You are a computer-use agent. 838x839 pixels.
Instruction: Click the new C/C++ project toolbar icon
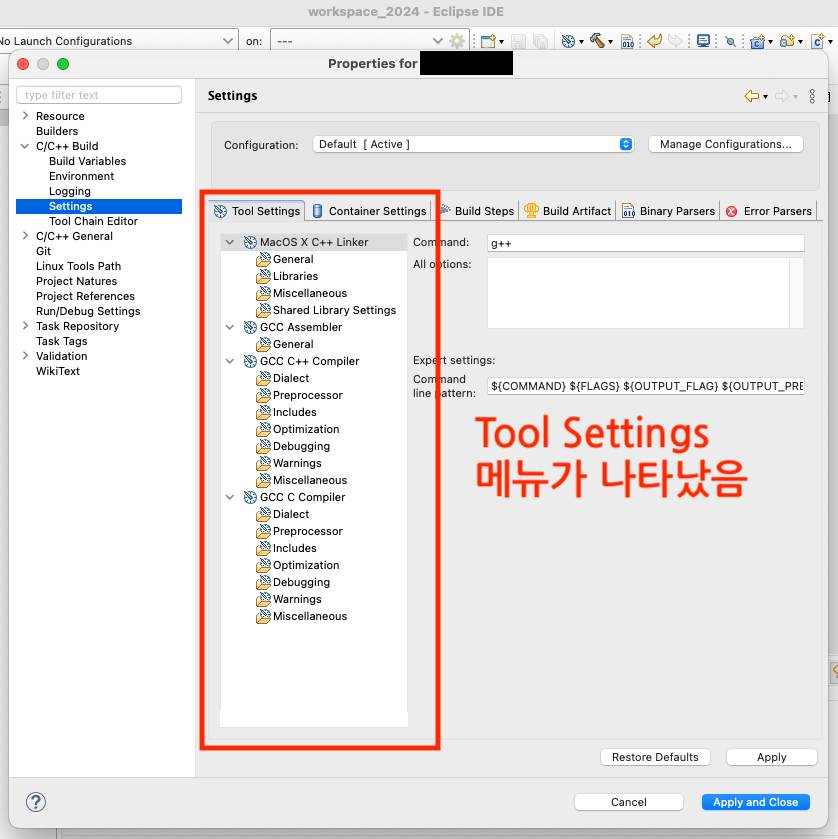[x=757, y=41]
